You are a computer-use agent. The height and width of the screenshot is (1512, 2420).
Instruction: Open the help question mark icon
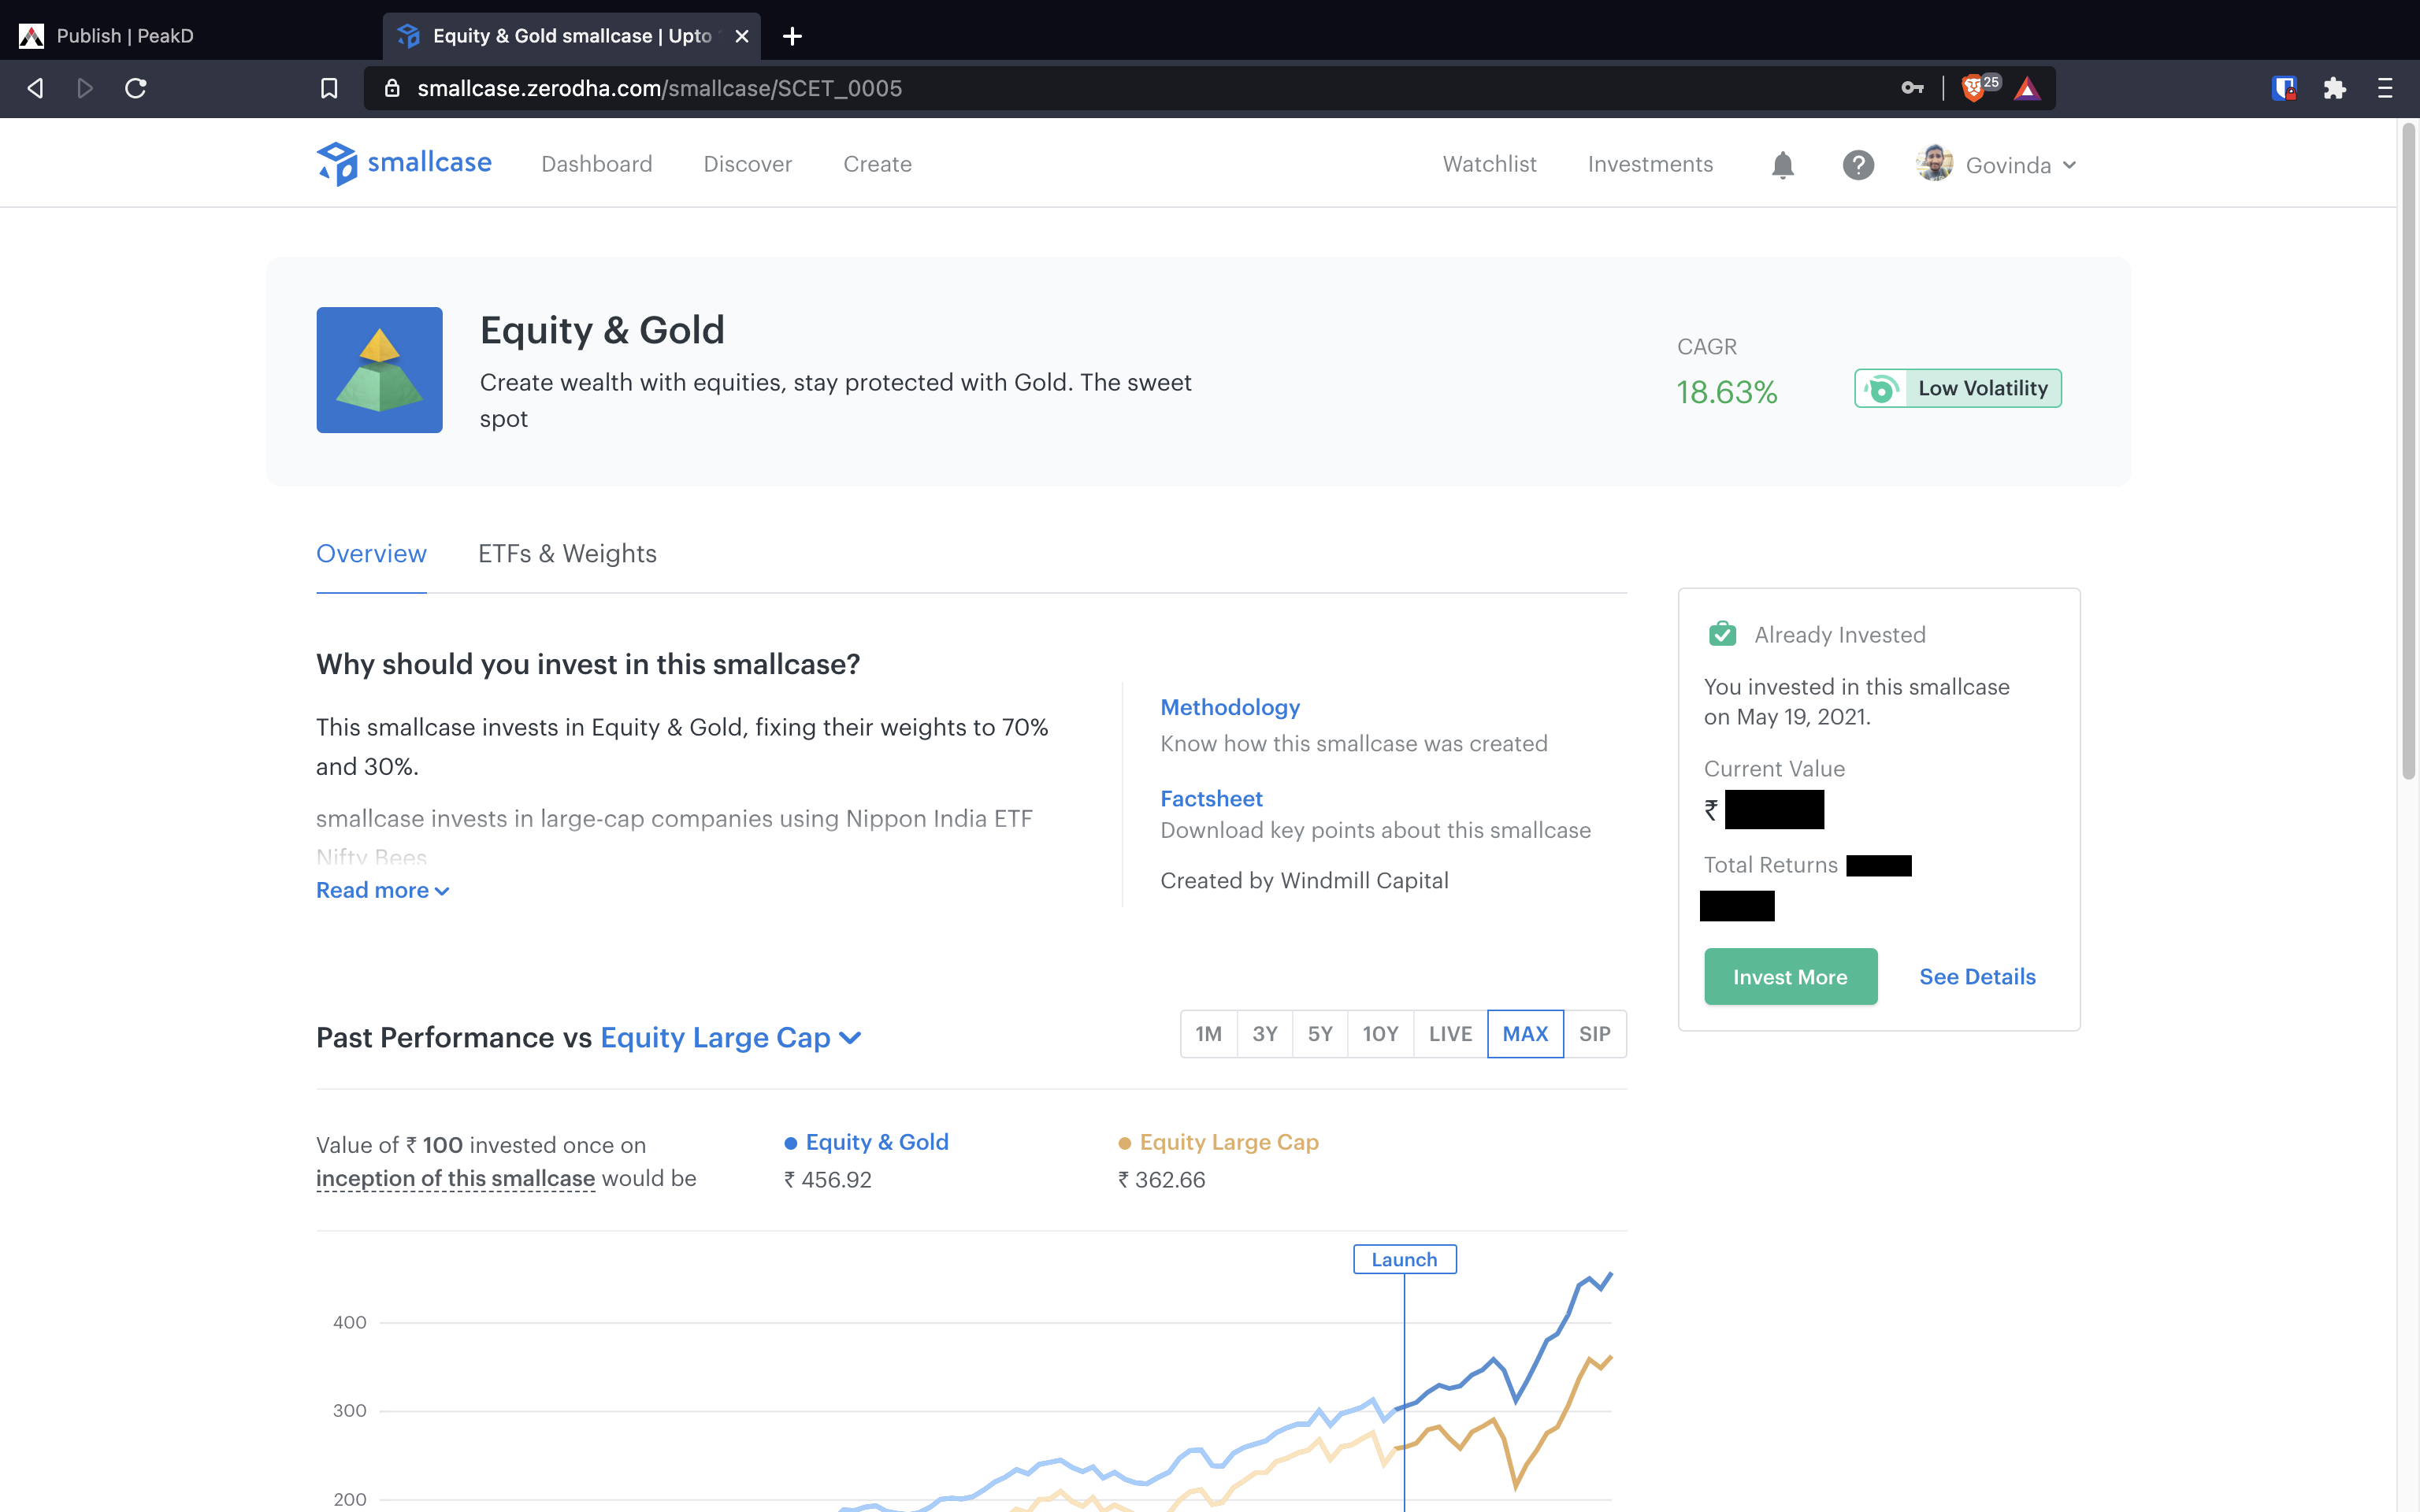(1858, 165)
